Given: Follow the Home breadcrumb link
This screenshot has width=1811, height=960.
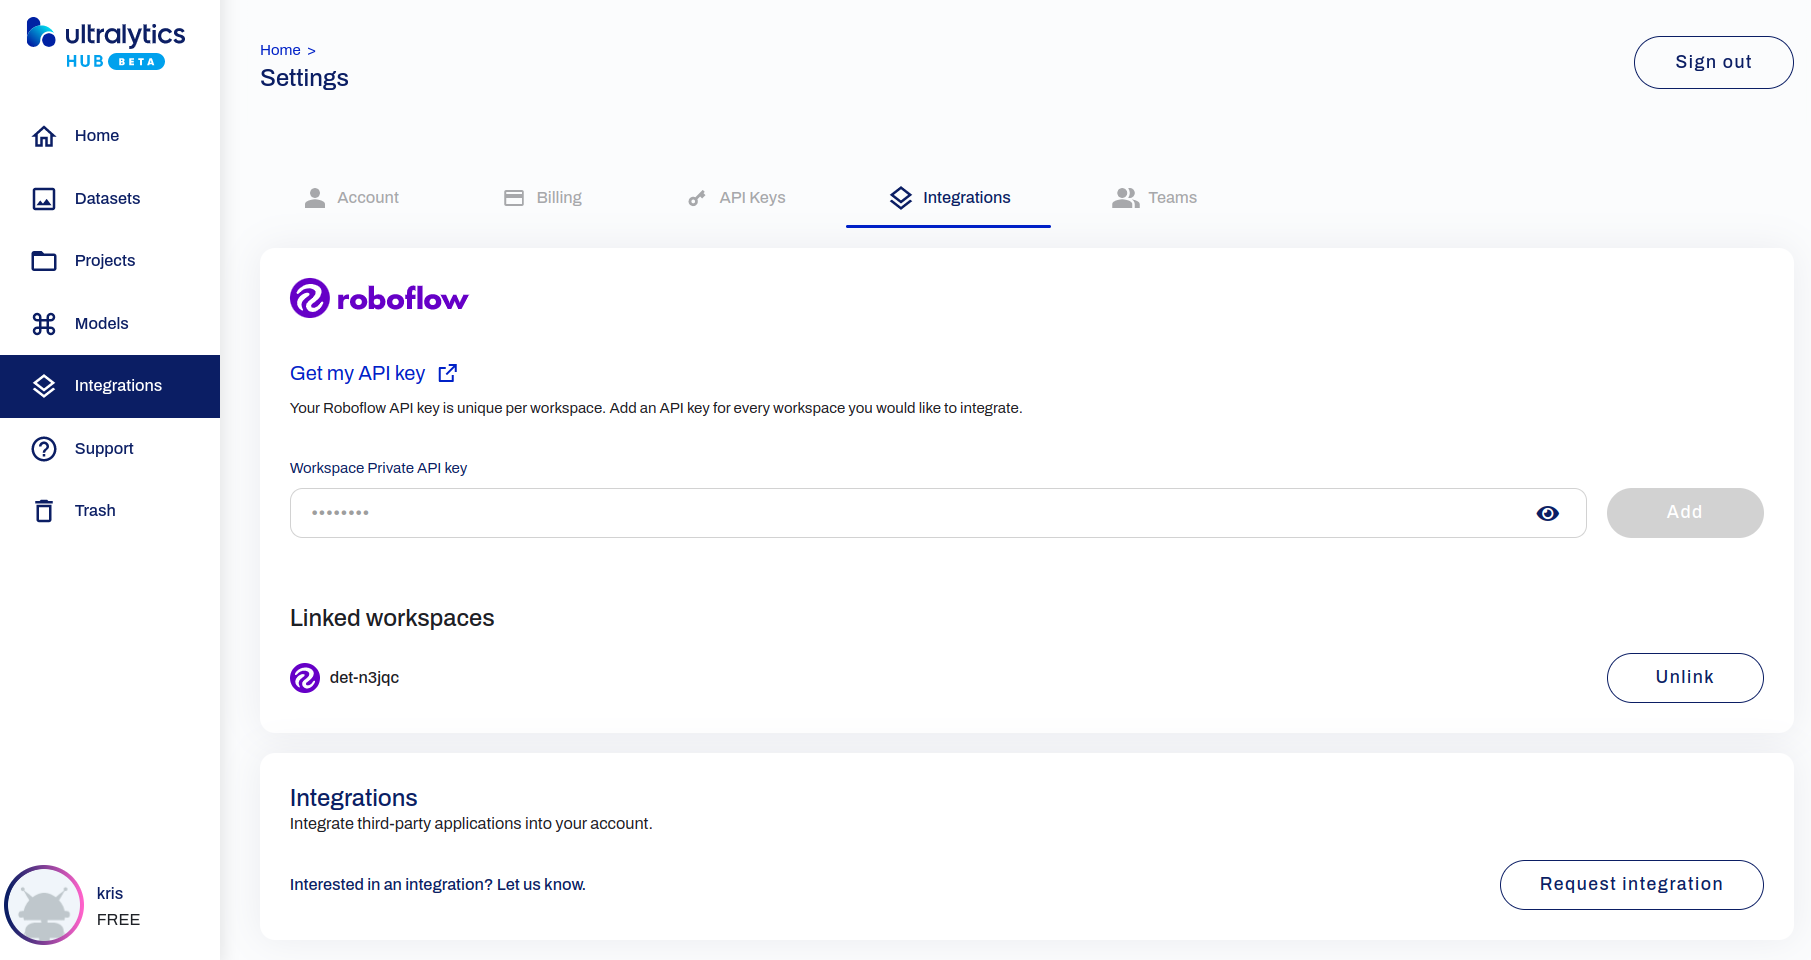Looking at the screenshot, I should click(x=280, y=50).
